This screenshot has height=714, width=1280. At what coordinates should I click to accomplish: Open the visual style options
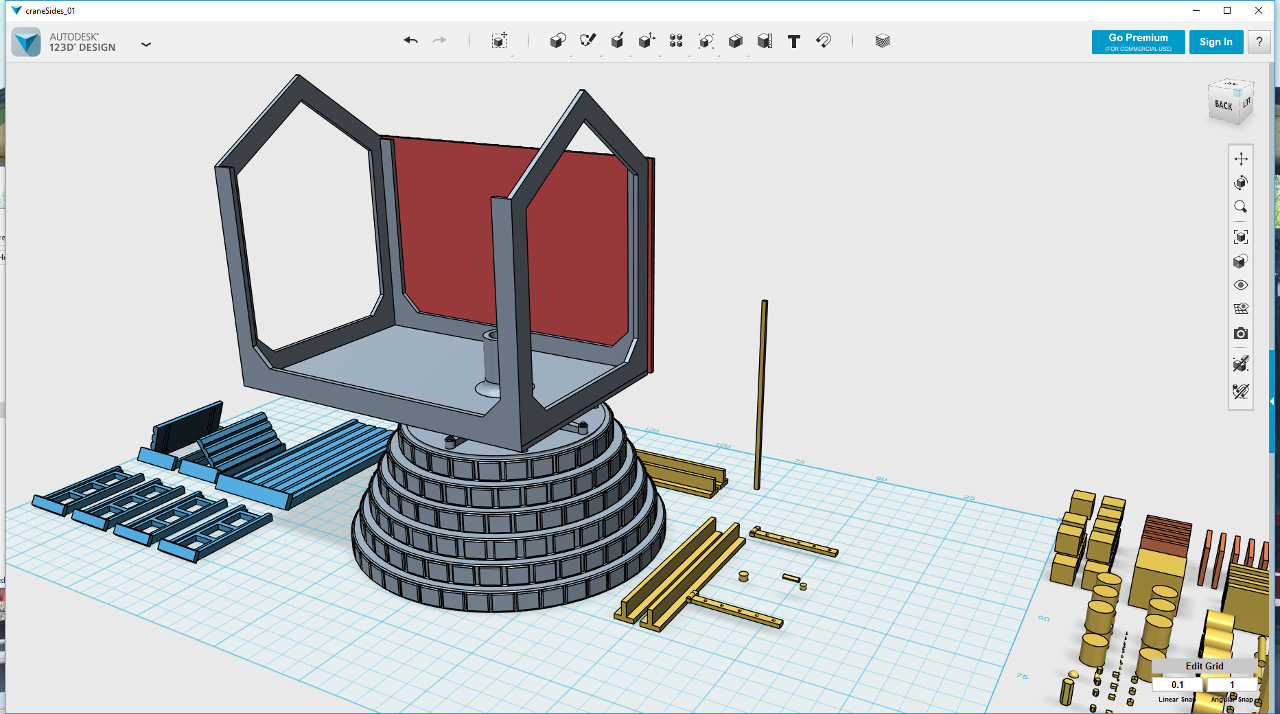pyautogui.click(x=1241, y=261)
